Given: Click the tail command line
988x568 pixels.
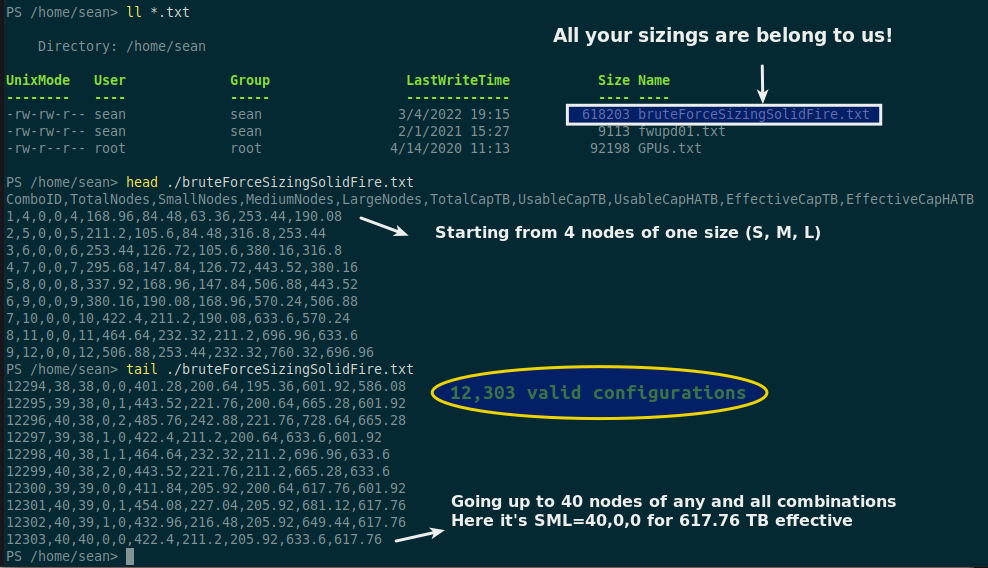Looking at the screenshot, I should (x=210, y=369).
